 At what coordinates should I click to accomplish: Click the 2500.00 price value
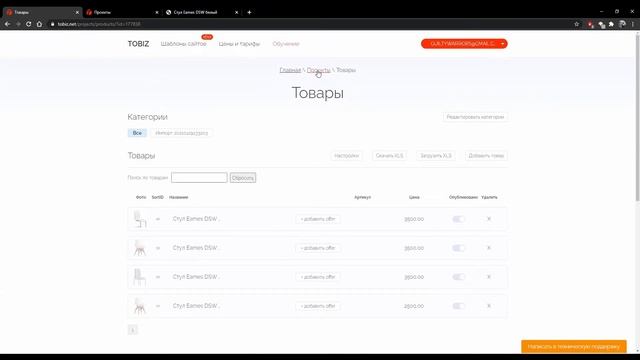coord(414,306)
